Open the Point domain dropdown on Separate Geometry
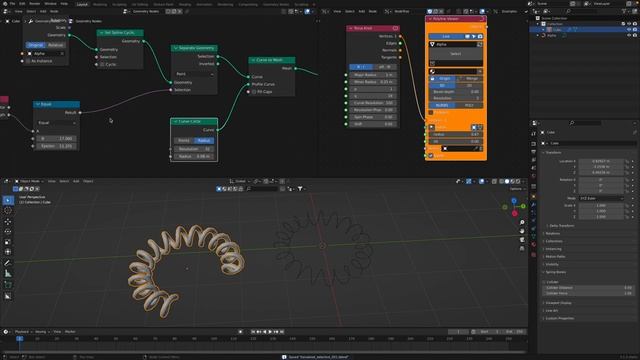 (194, 74)
